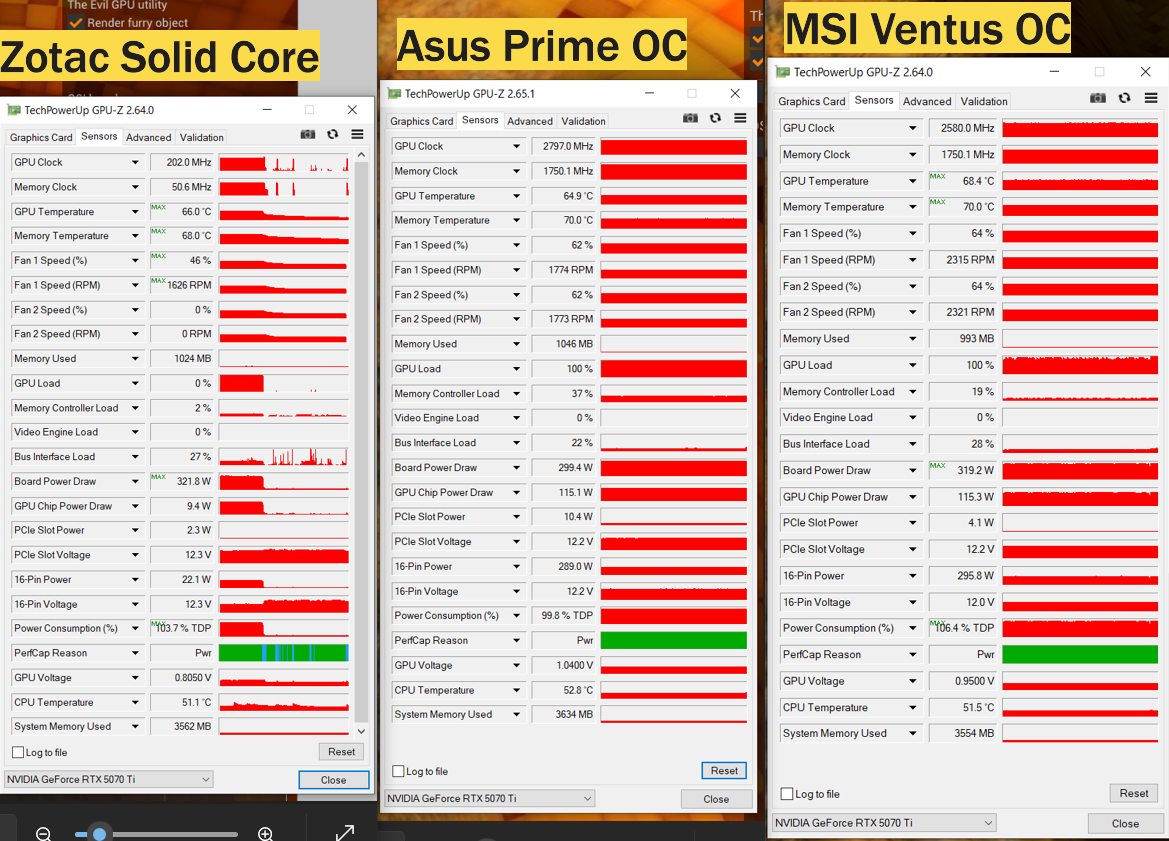Click Power Consumption 99.8 % TDP in Asus

click(563, 615)
